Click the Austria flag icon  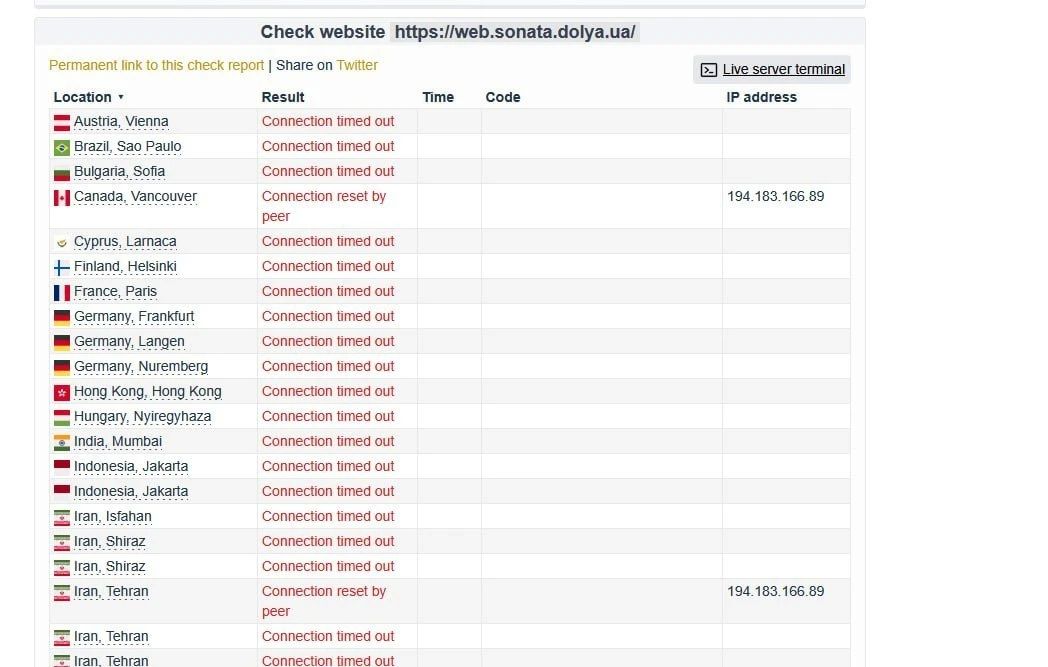click(x=61, y=122)
